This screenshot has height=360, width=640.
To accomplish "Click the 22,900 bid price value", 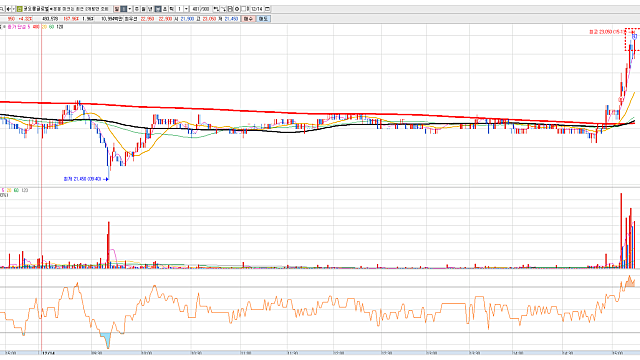I will point(165,19).
